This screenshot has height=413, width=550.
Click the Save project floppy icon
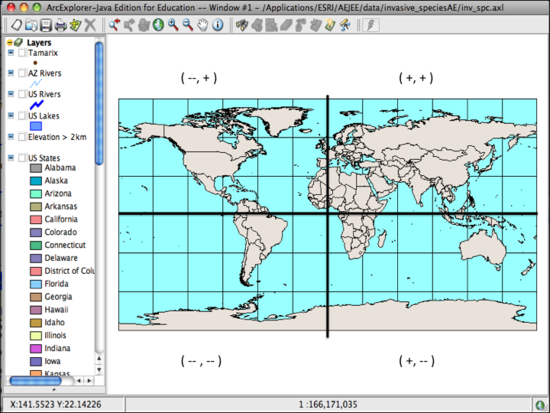coord(46,25)
